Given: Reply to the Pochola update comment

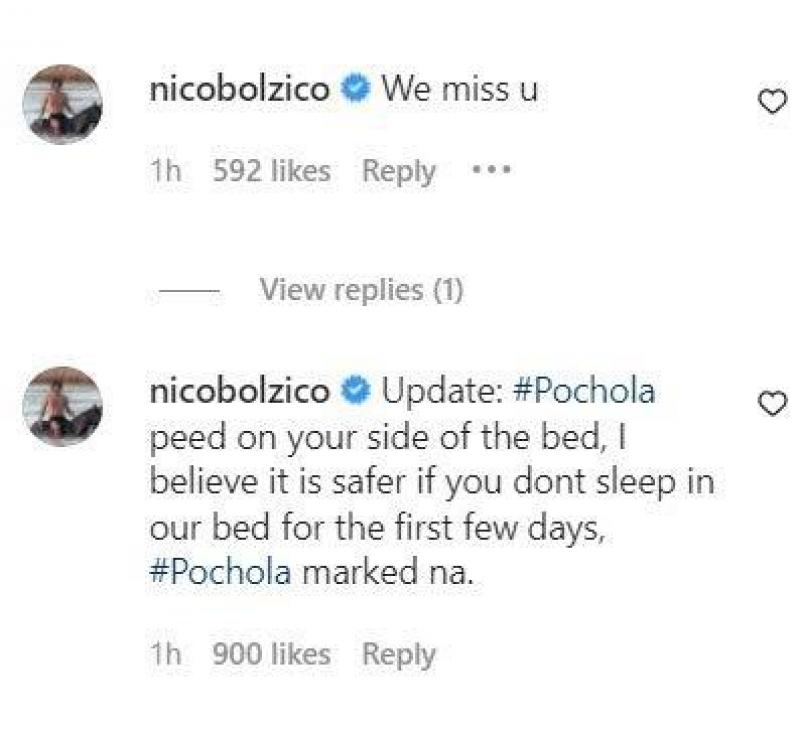Looking at the screenshot, I should [399, 655].
